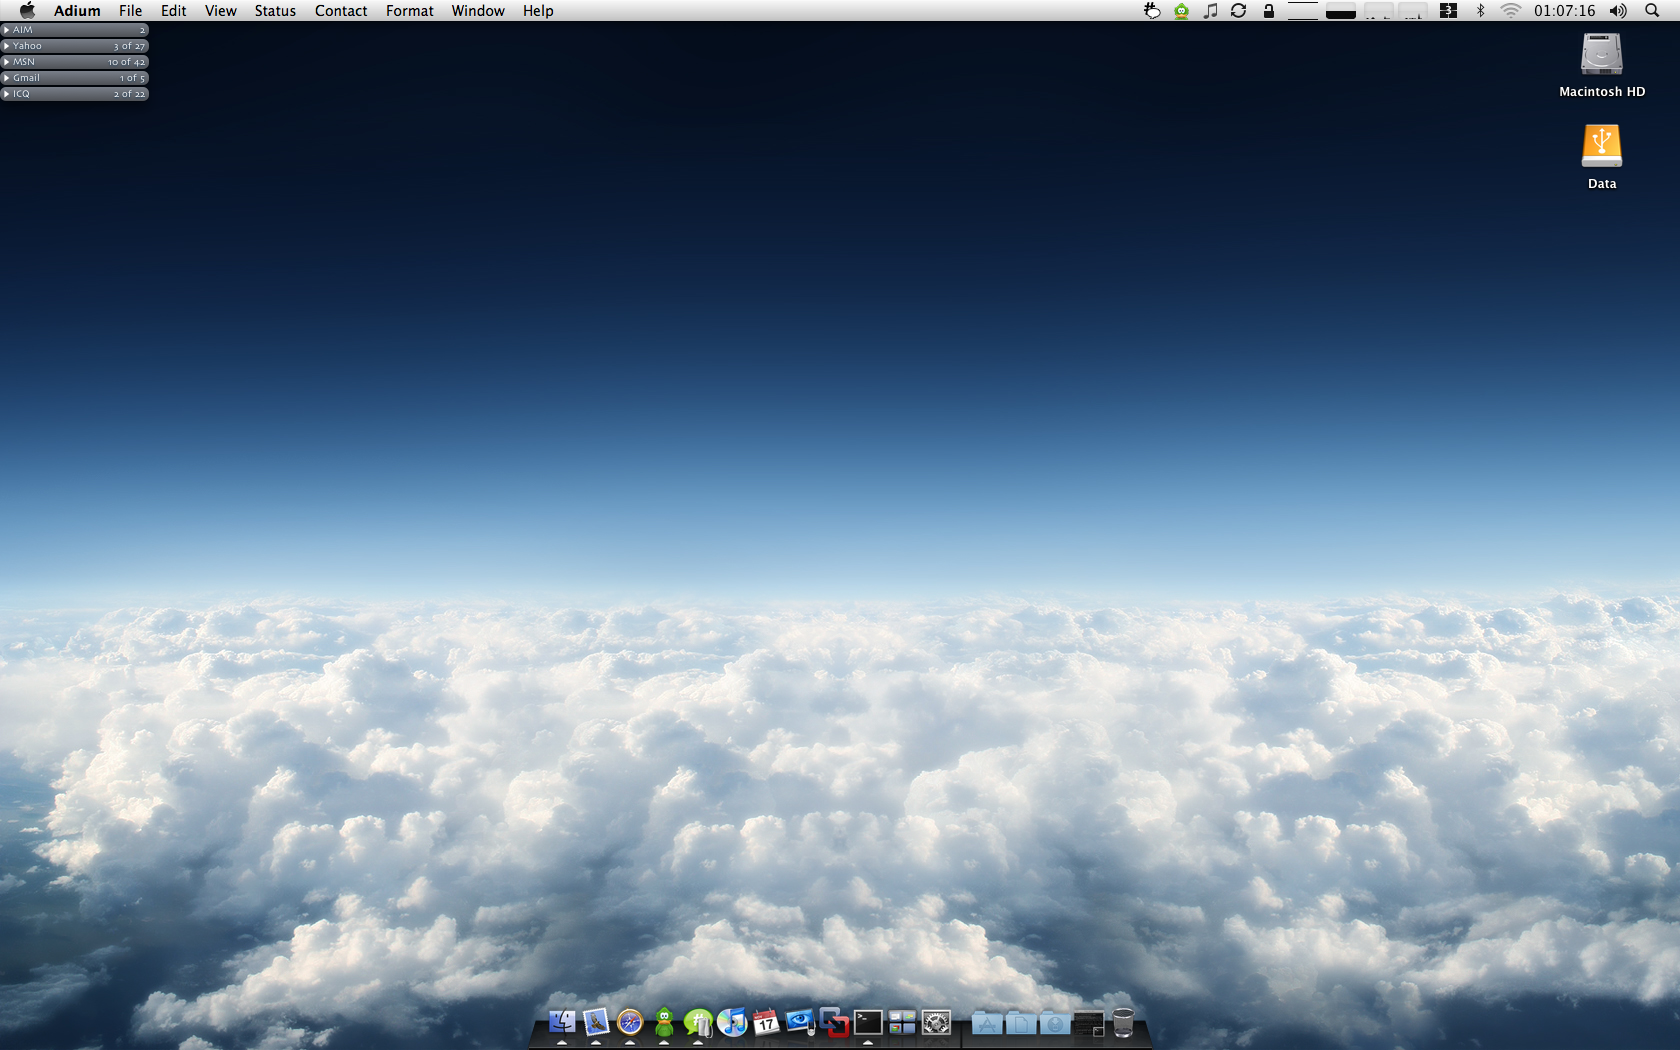
Task: Open the Status menu
Action: point(275,11)
